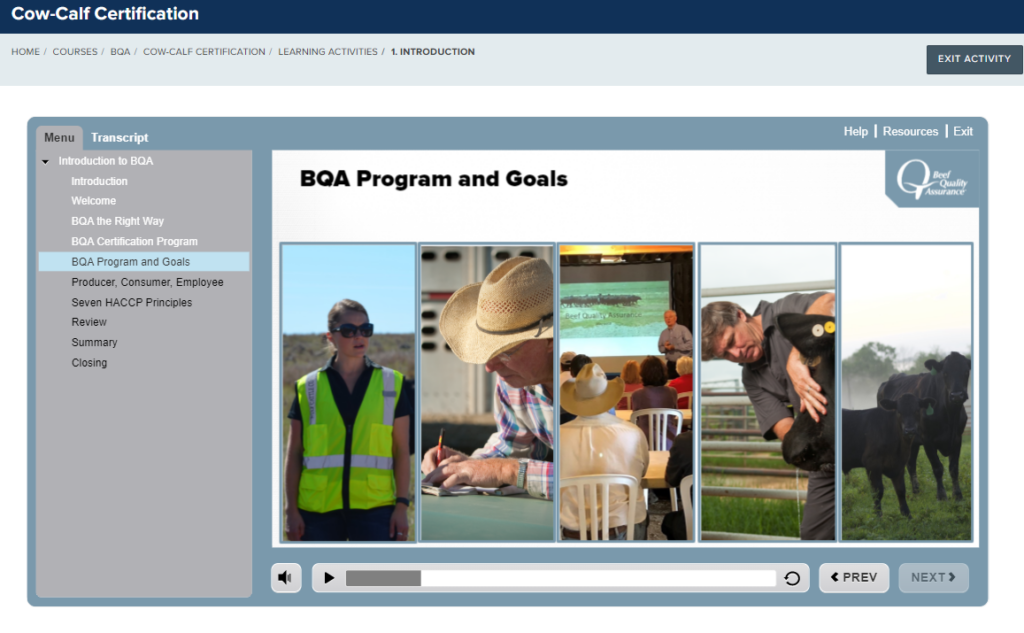Select the Menu tab
1024x633 pixels.
[x=59, y=138]
